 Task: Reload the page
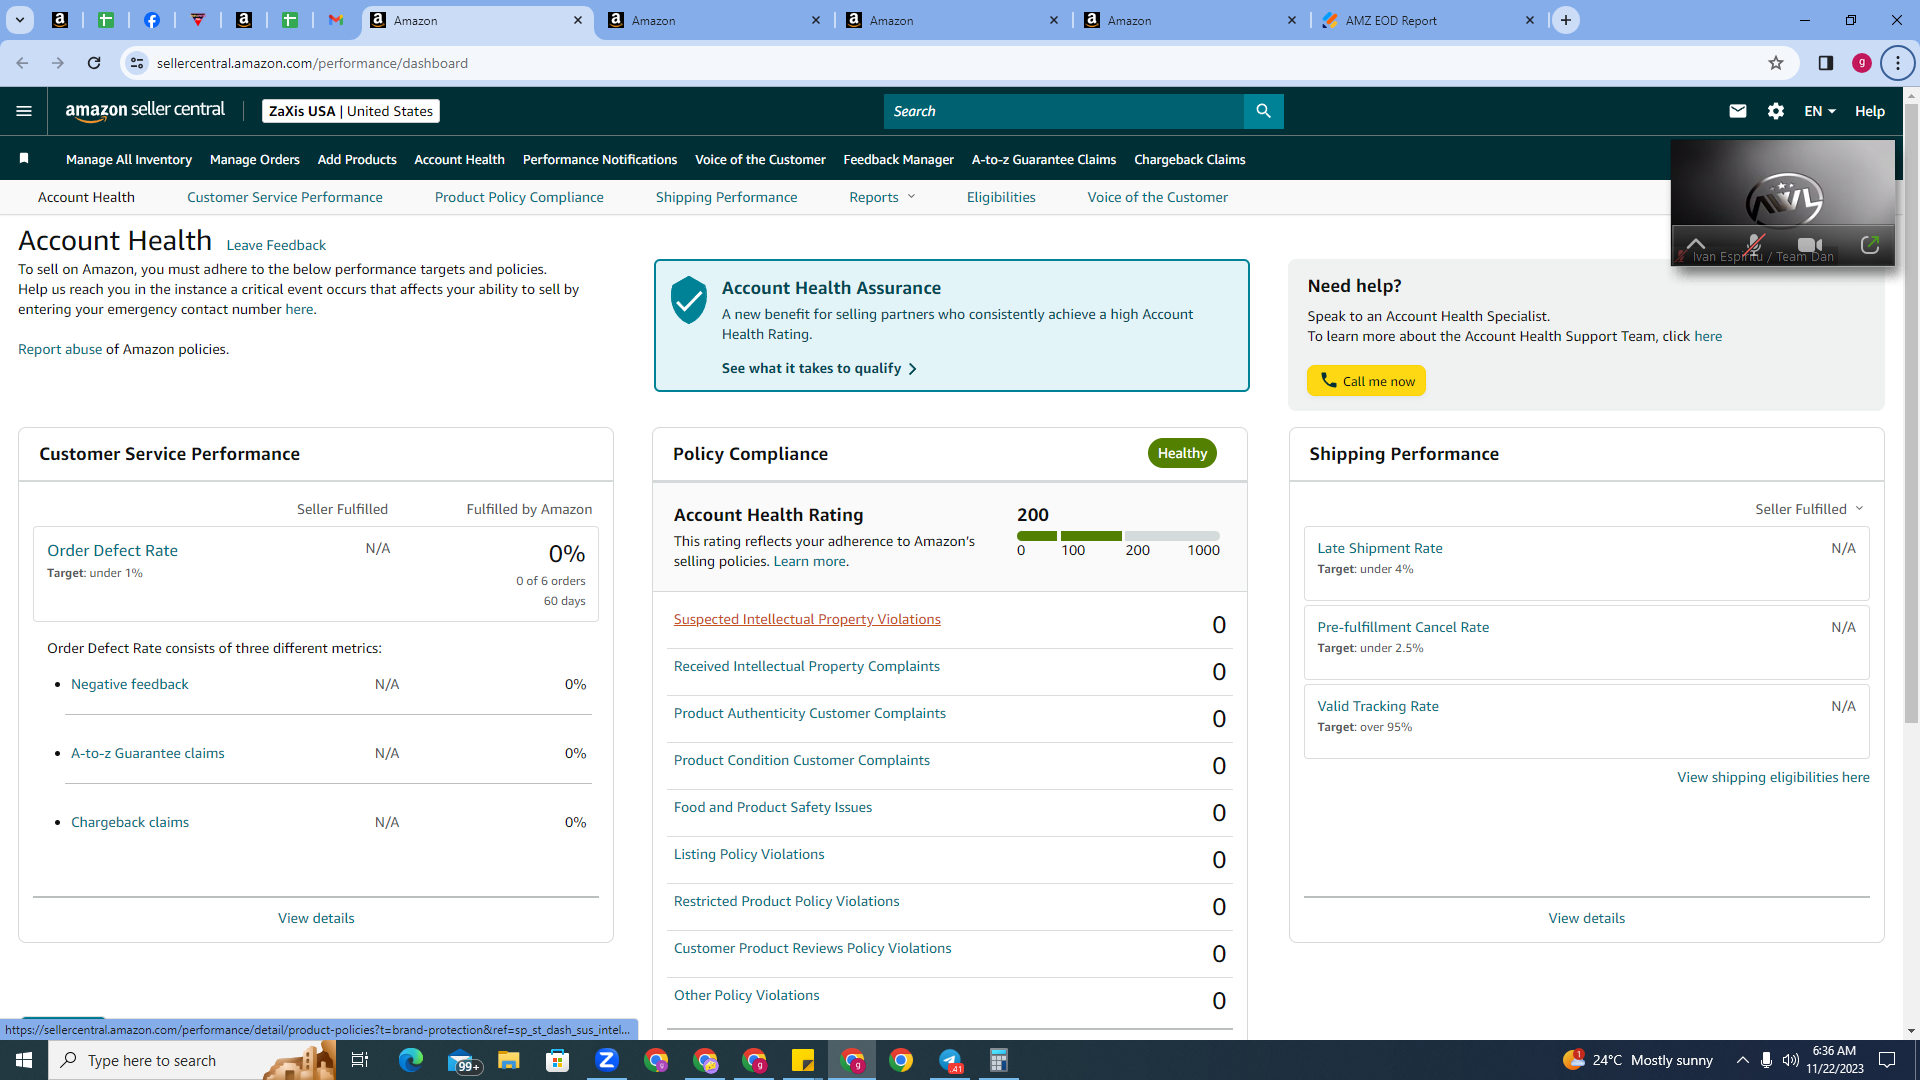(x=94, y=63)
